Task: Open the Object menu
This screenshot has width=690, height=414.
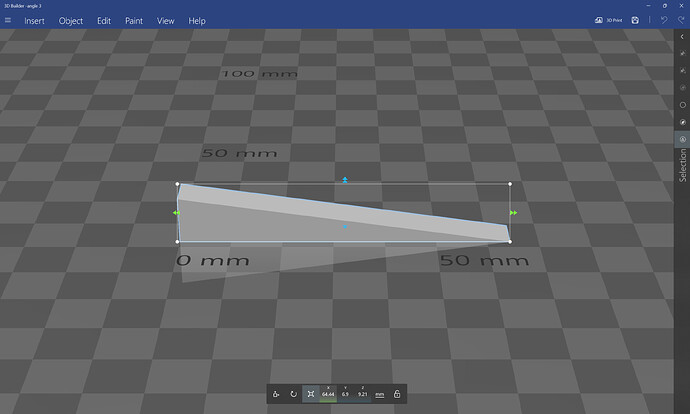Action: point(71,20)
